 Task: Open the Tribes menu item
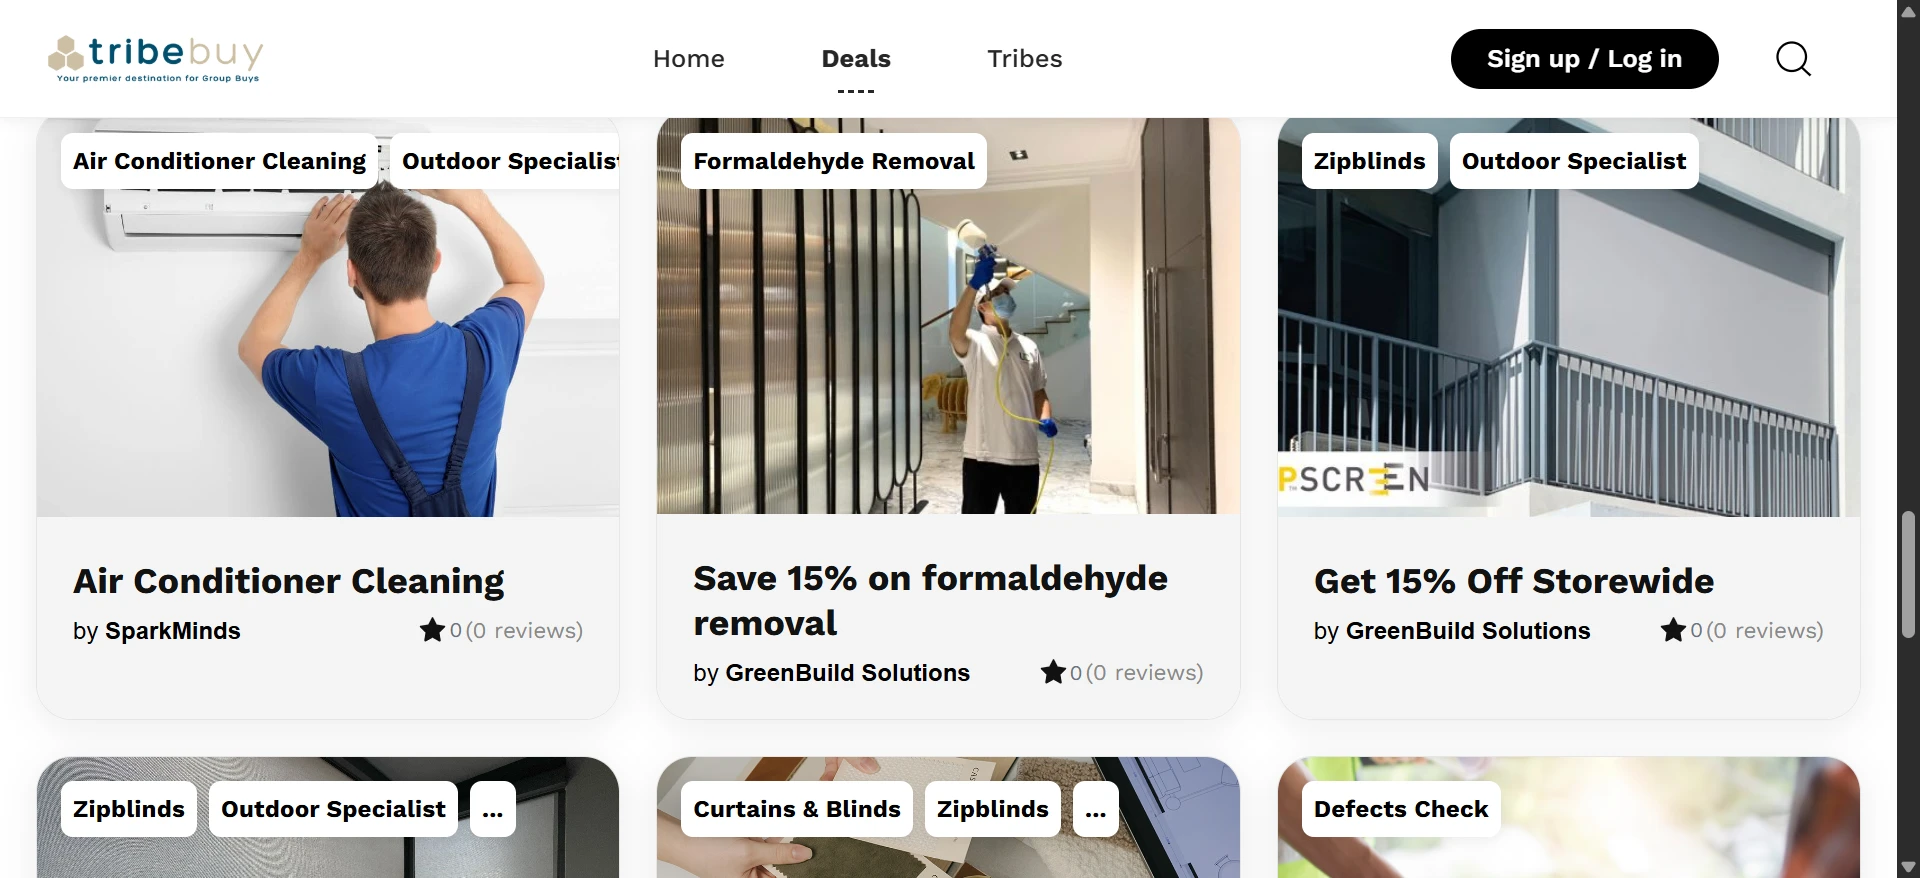click(x=1025, y=59)
